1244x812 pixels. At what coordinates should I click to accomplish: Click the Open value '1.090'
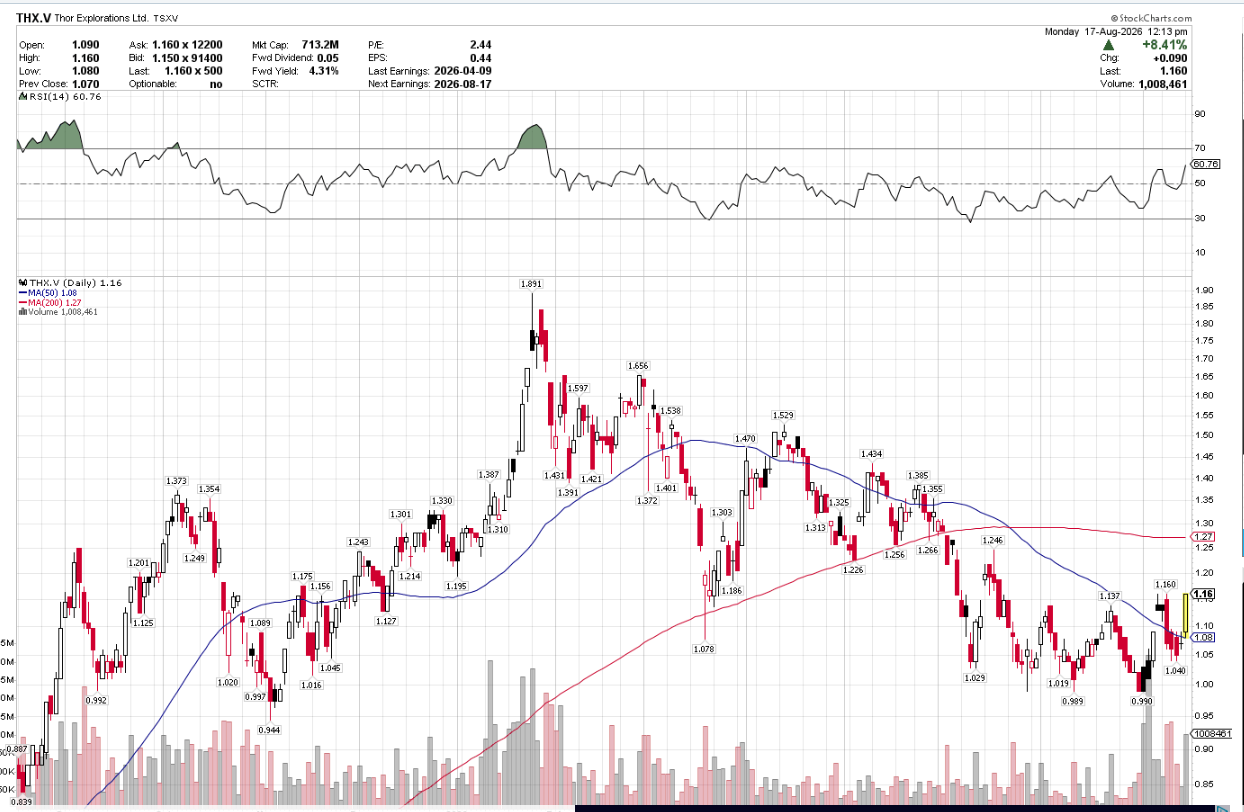pos(86,45)
